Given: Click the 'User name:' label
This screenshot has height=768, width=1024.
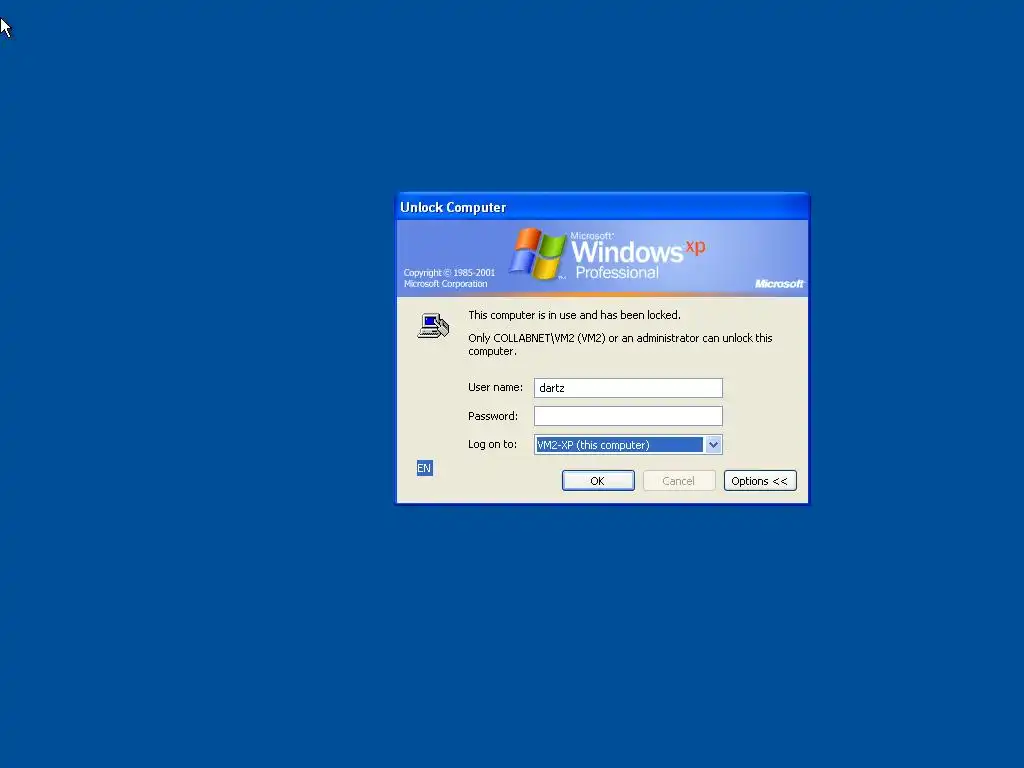Looking at the screenshot, I should click(x=495, y=387).
